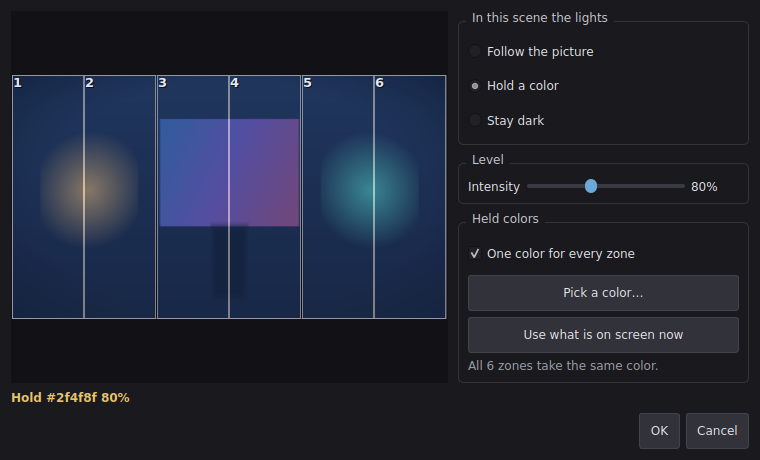This screenshot has width=760, height=460.
Task: Select zone 2 in the preview
Action: 120,197
